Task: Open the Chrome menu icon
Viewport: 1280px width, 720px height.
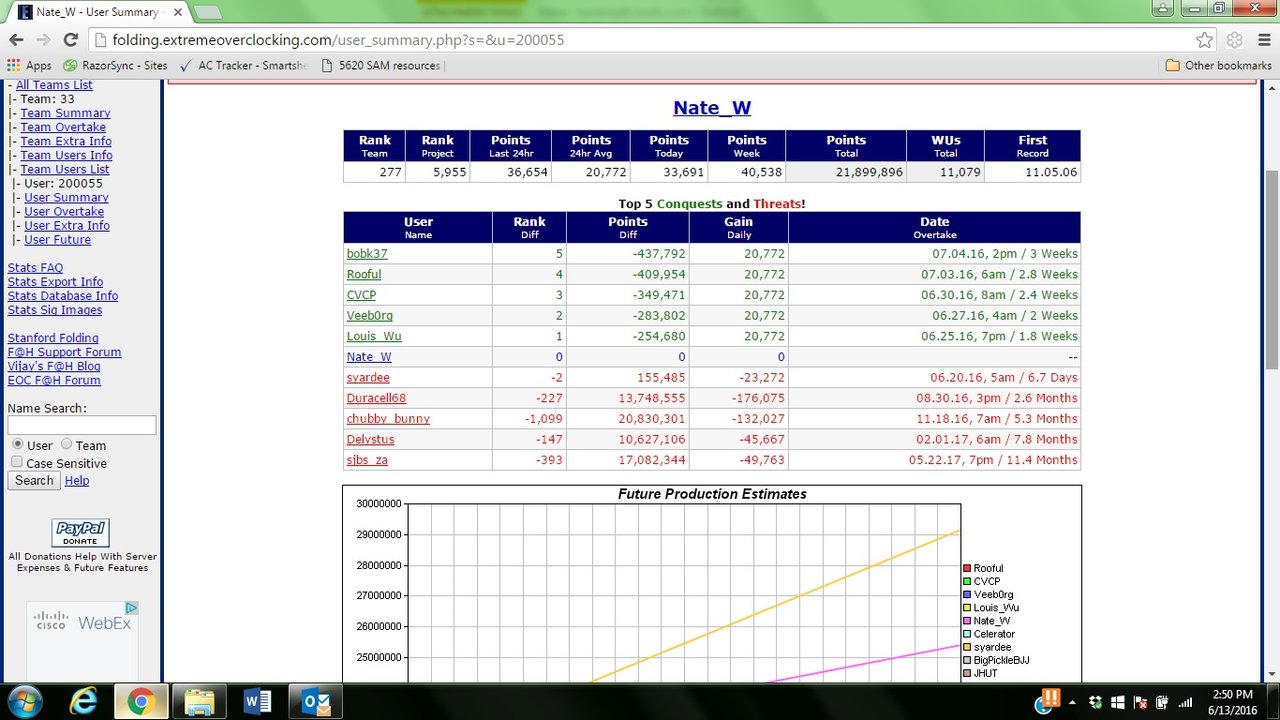Action: click(1264, 40)
